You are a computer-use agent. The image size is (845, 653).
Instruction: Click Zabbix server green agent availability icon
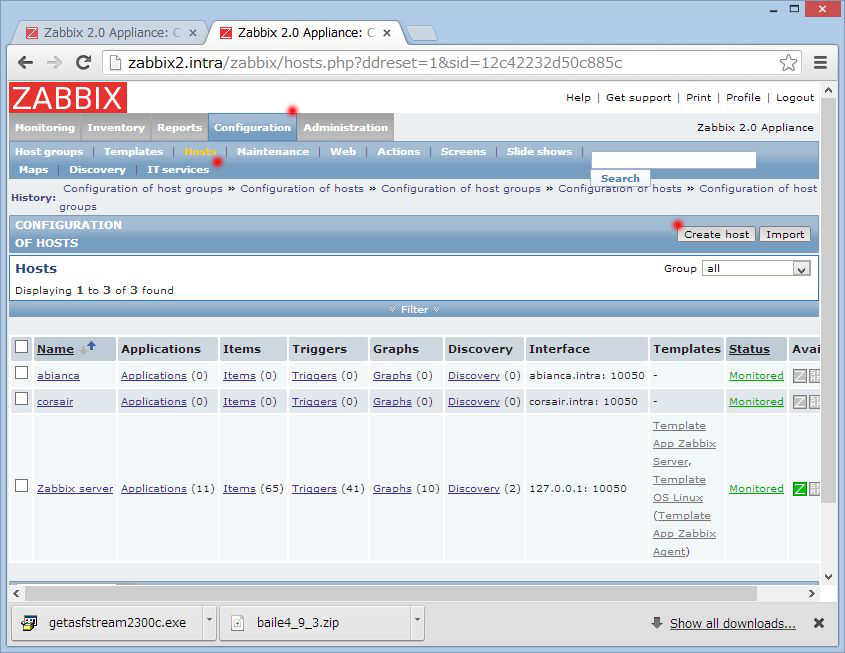(x=800, y=489)
